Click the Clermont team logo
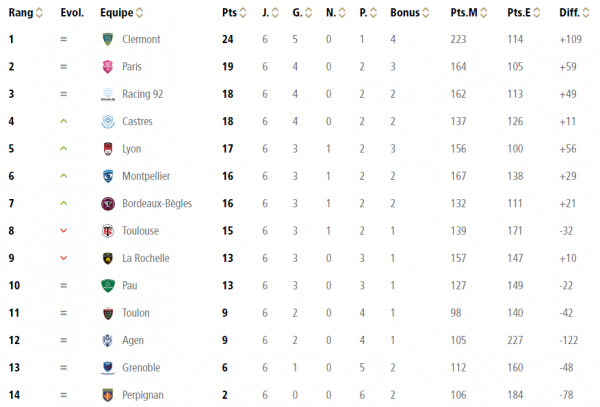Viewport: 600px width, 407px height. point(107,39)
